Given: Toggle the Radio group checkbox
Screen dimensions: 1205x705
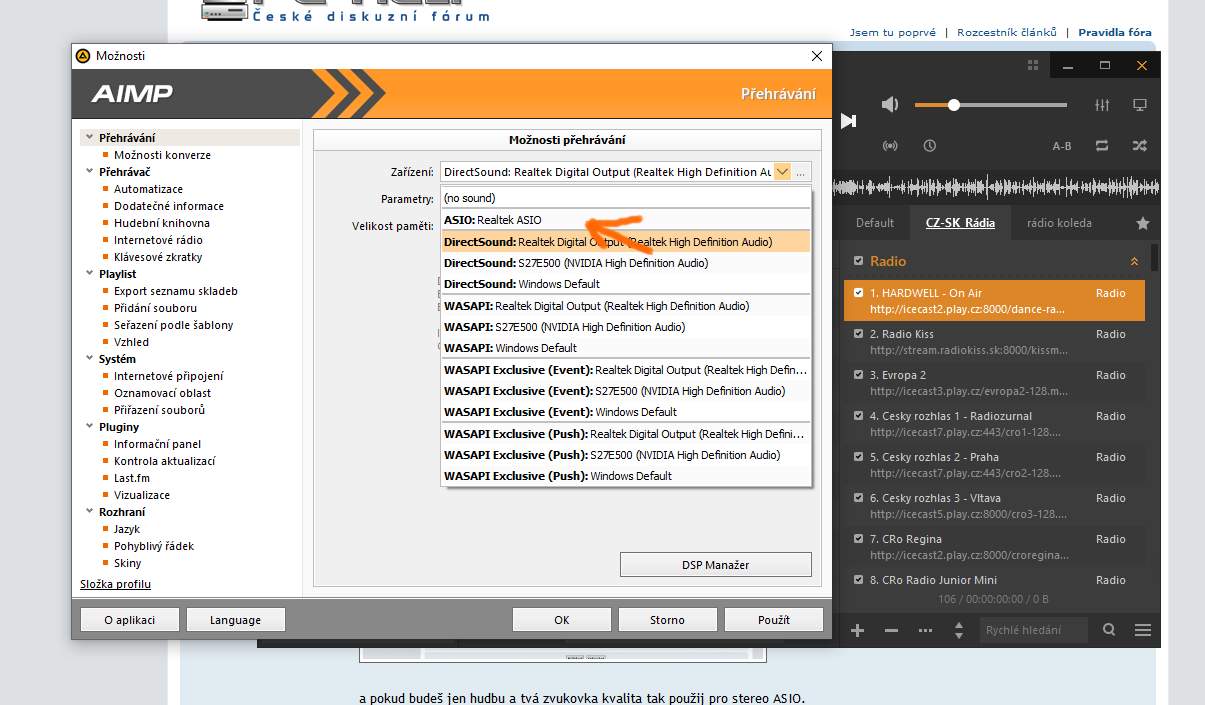Looking at the screenshot, I should pos(858,261).
